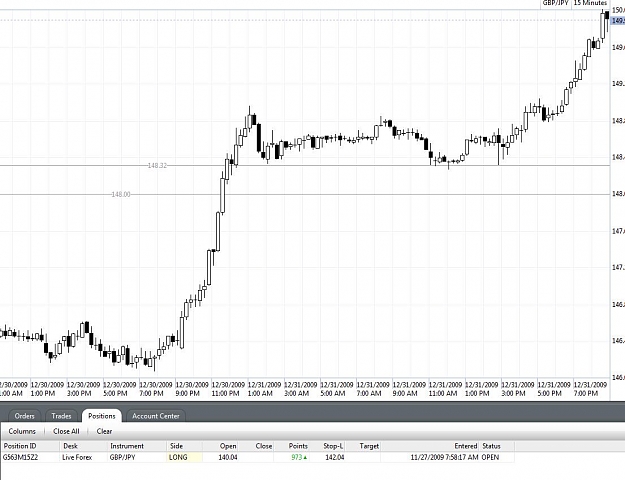Open the Account Center tab
This screenshot has width=625, height=480.
155,416
